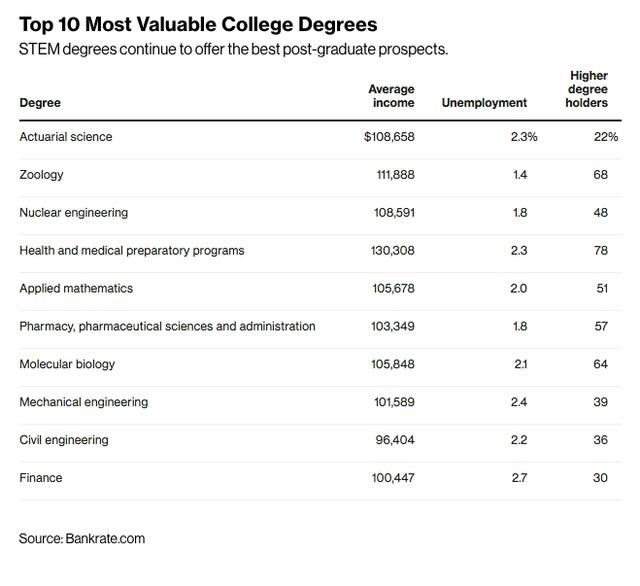Image resolution: width=640 pixels, height=586 pixels.
Task: Click the Source: Bankrate.com credit
Action: tap(82, 539)
